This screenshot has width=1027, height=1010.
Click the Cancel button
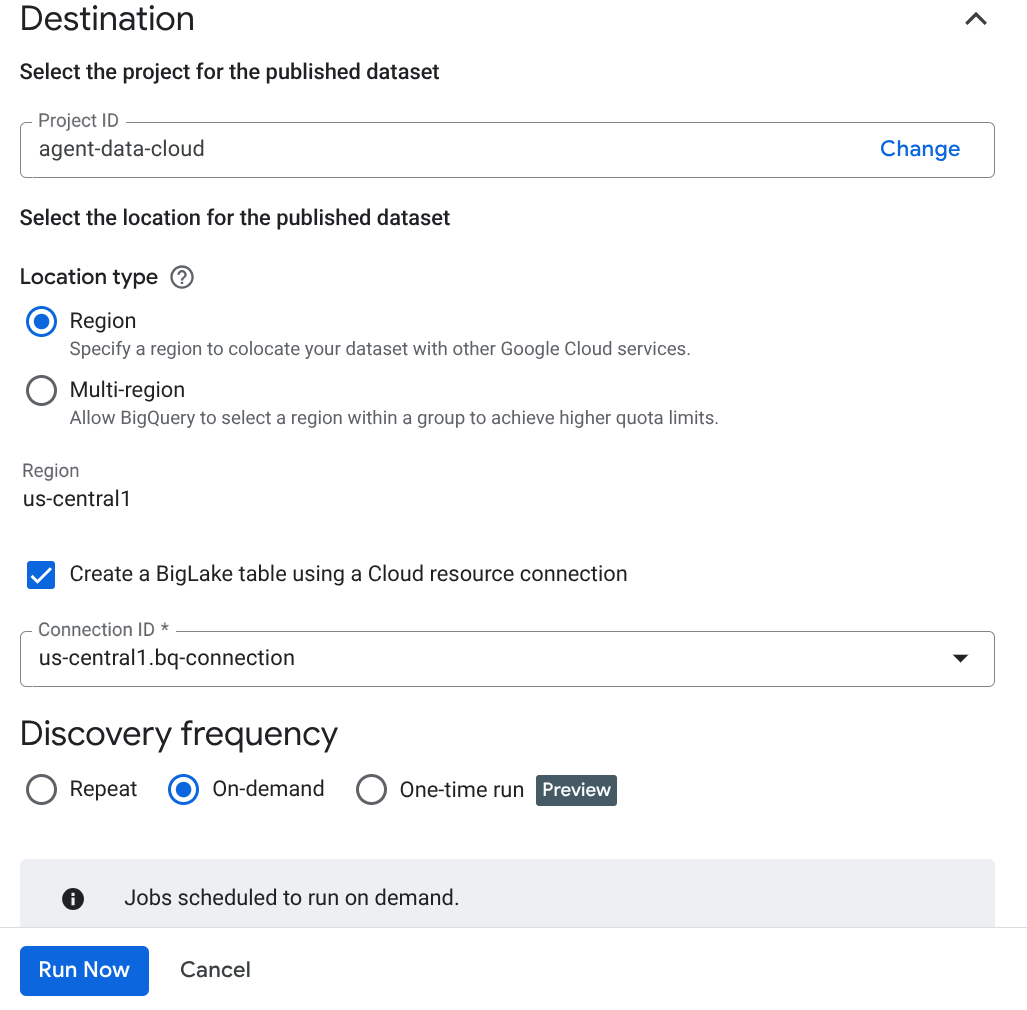tap(215, 970)
